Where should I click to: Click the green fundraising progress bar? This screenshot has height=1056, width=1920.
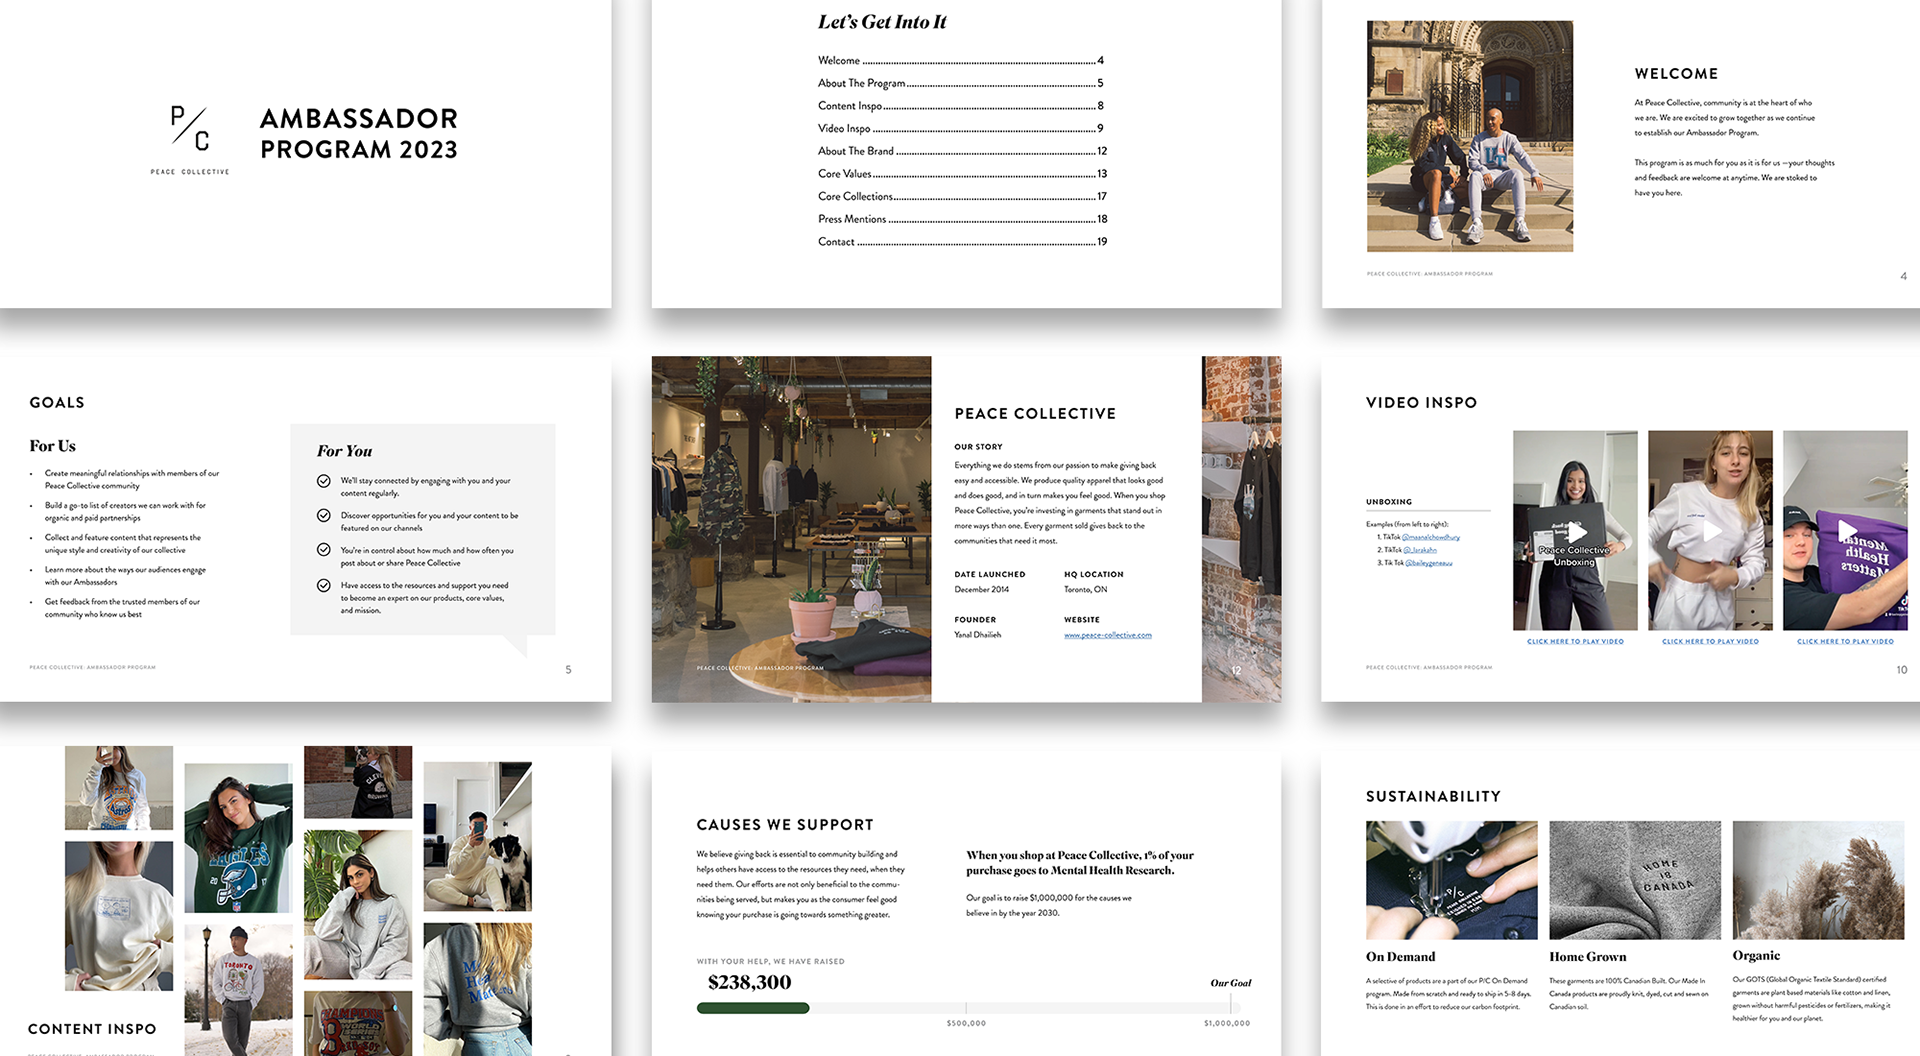coord(753,1008)
